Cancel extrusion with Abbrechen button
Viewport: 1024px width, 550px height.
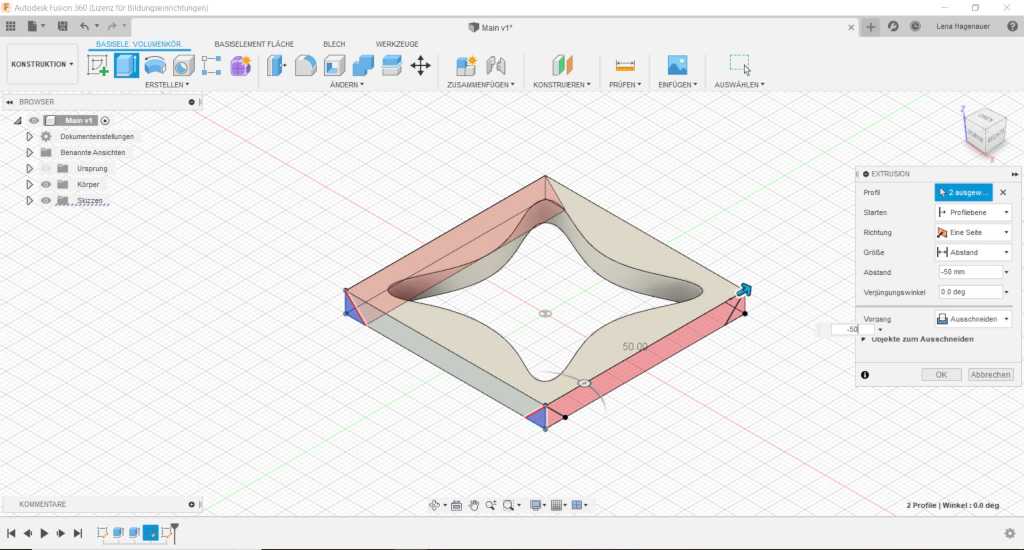coord(990,375)
